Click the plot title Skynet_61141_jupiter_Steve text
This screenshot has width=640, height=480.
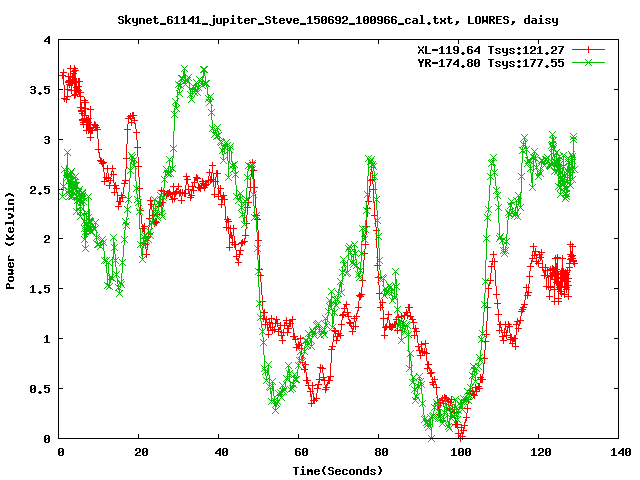pos(338,20)
